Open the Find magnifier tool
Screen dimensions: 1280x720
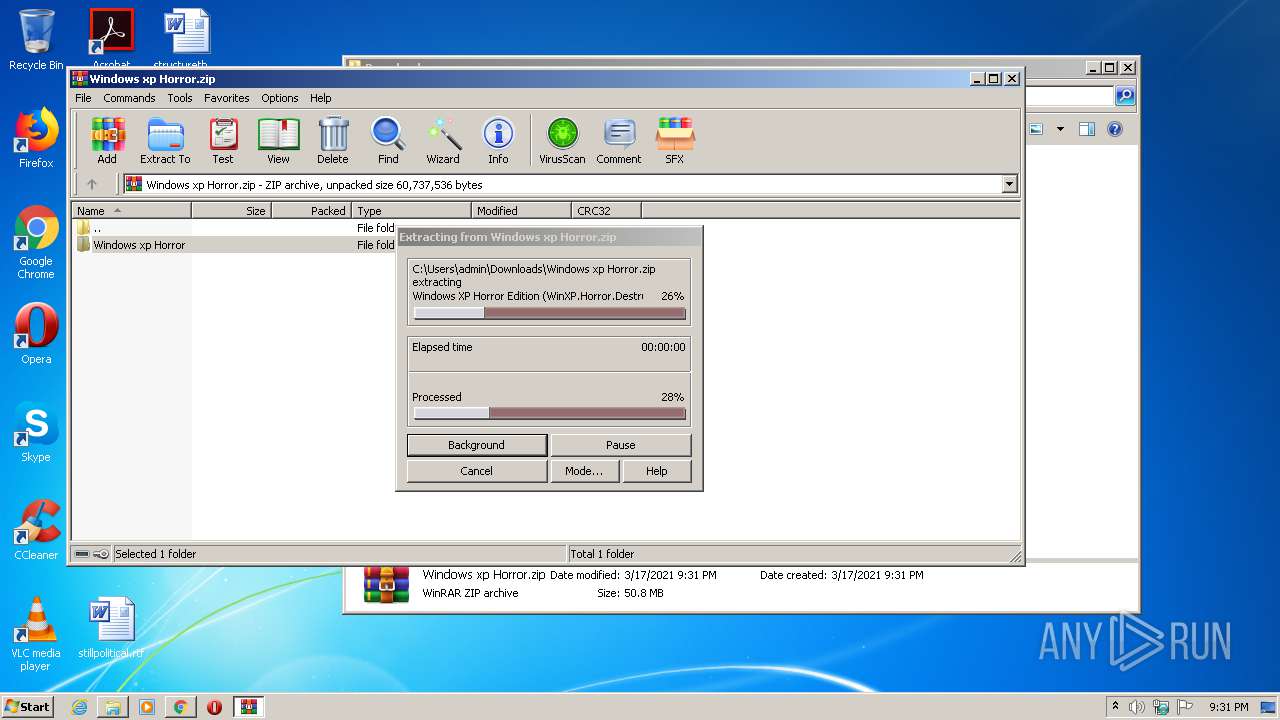point(388,140)
